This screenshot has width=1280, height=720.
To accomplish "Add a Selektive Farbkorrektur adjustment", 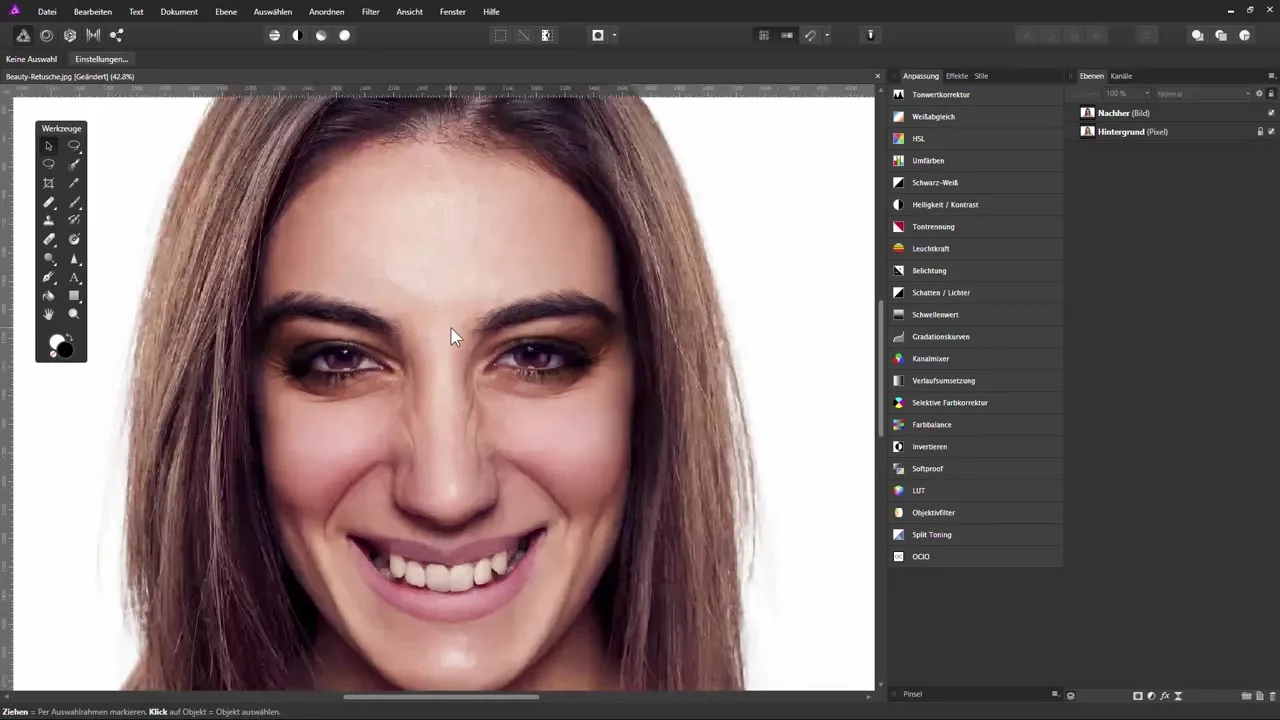I will pyautogui.click(x=975, y=403).
